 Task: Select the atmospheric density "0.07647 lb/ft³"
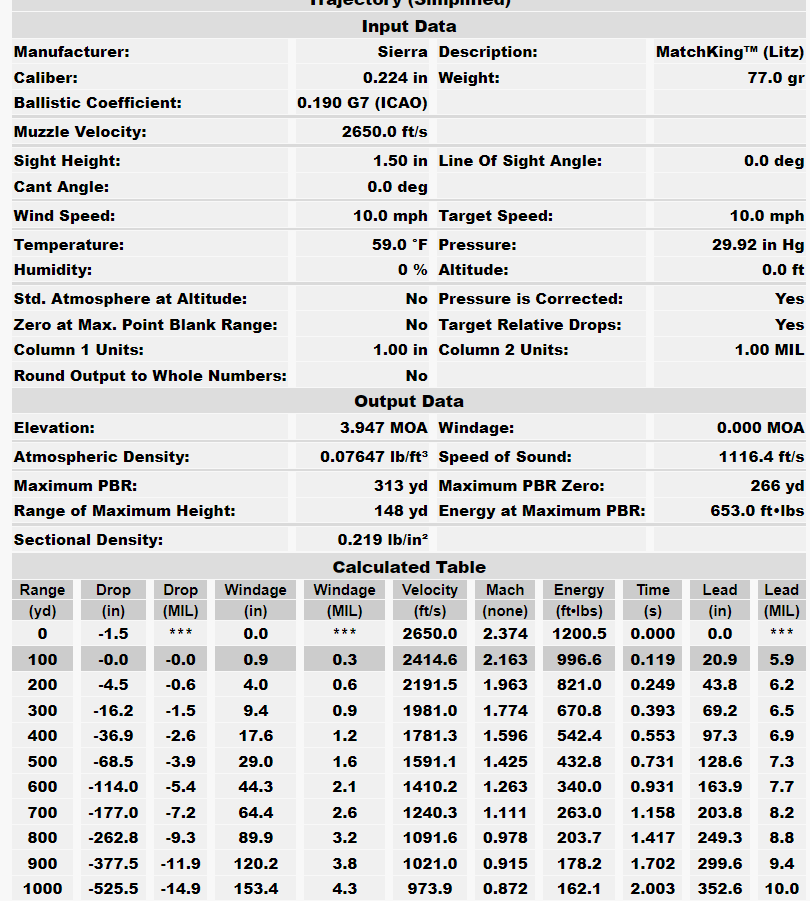[x=374, y=457]
